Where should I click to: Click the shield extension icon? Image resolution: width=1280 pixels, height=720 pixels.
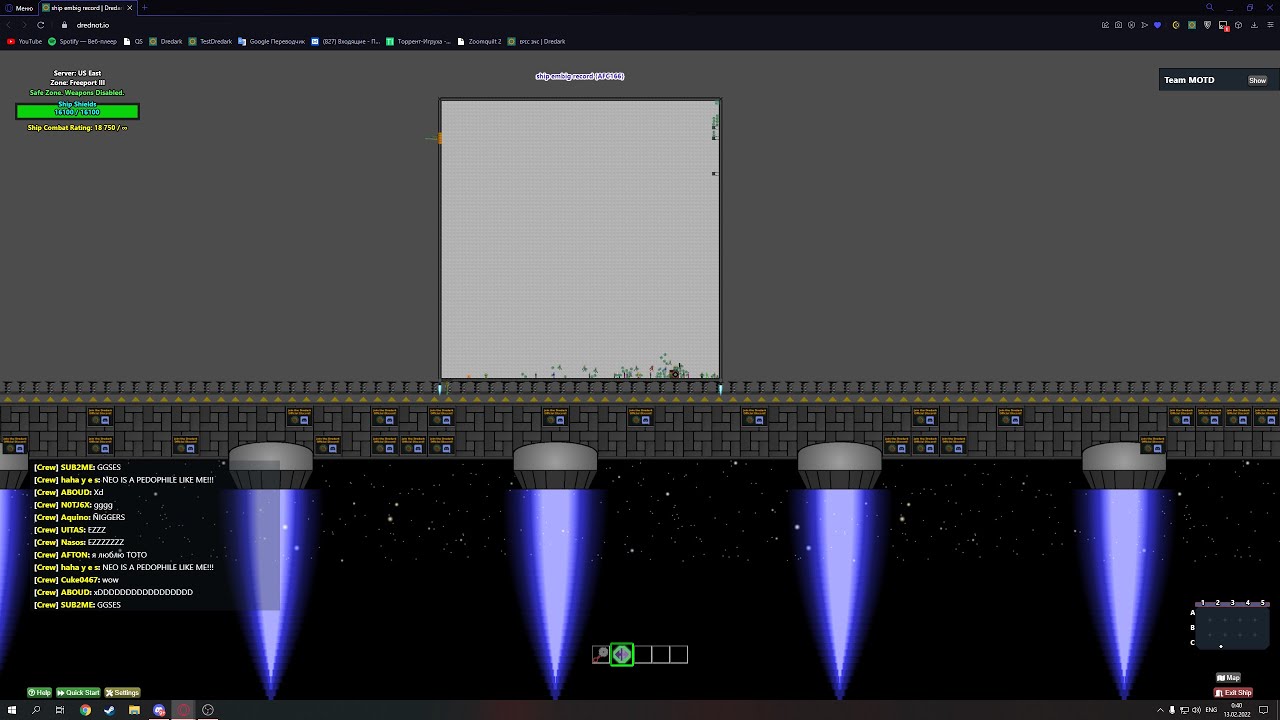1208,25
